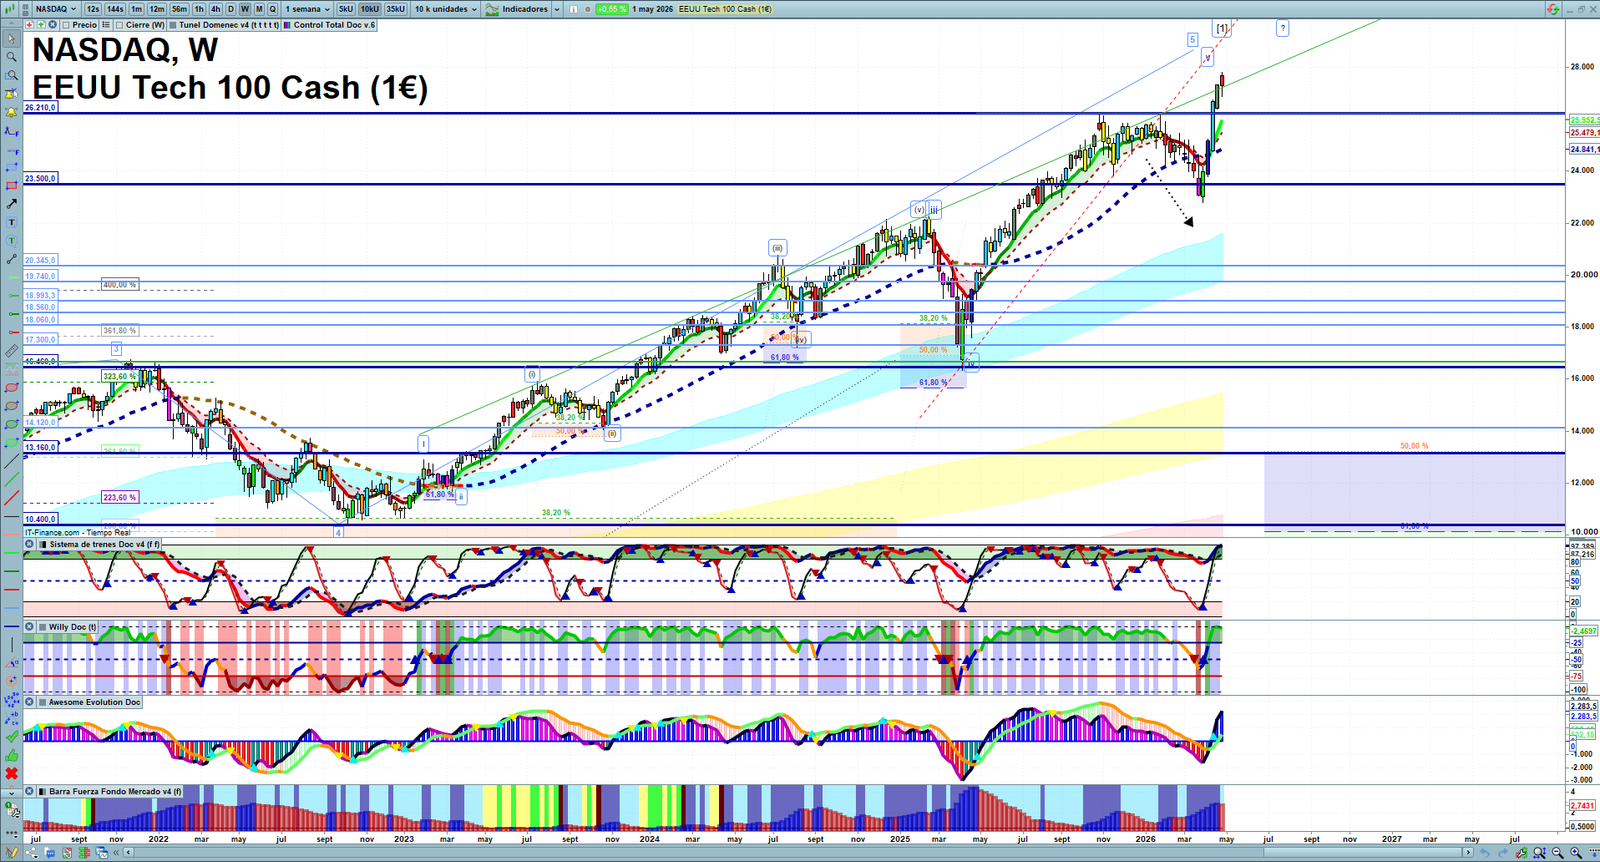Image resolution: width=1600 pixels, height=862 pixels.
Task: Click the 26.210,0 price level label
Action: click(x=41, y=107)
